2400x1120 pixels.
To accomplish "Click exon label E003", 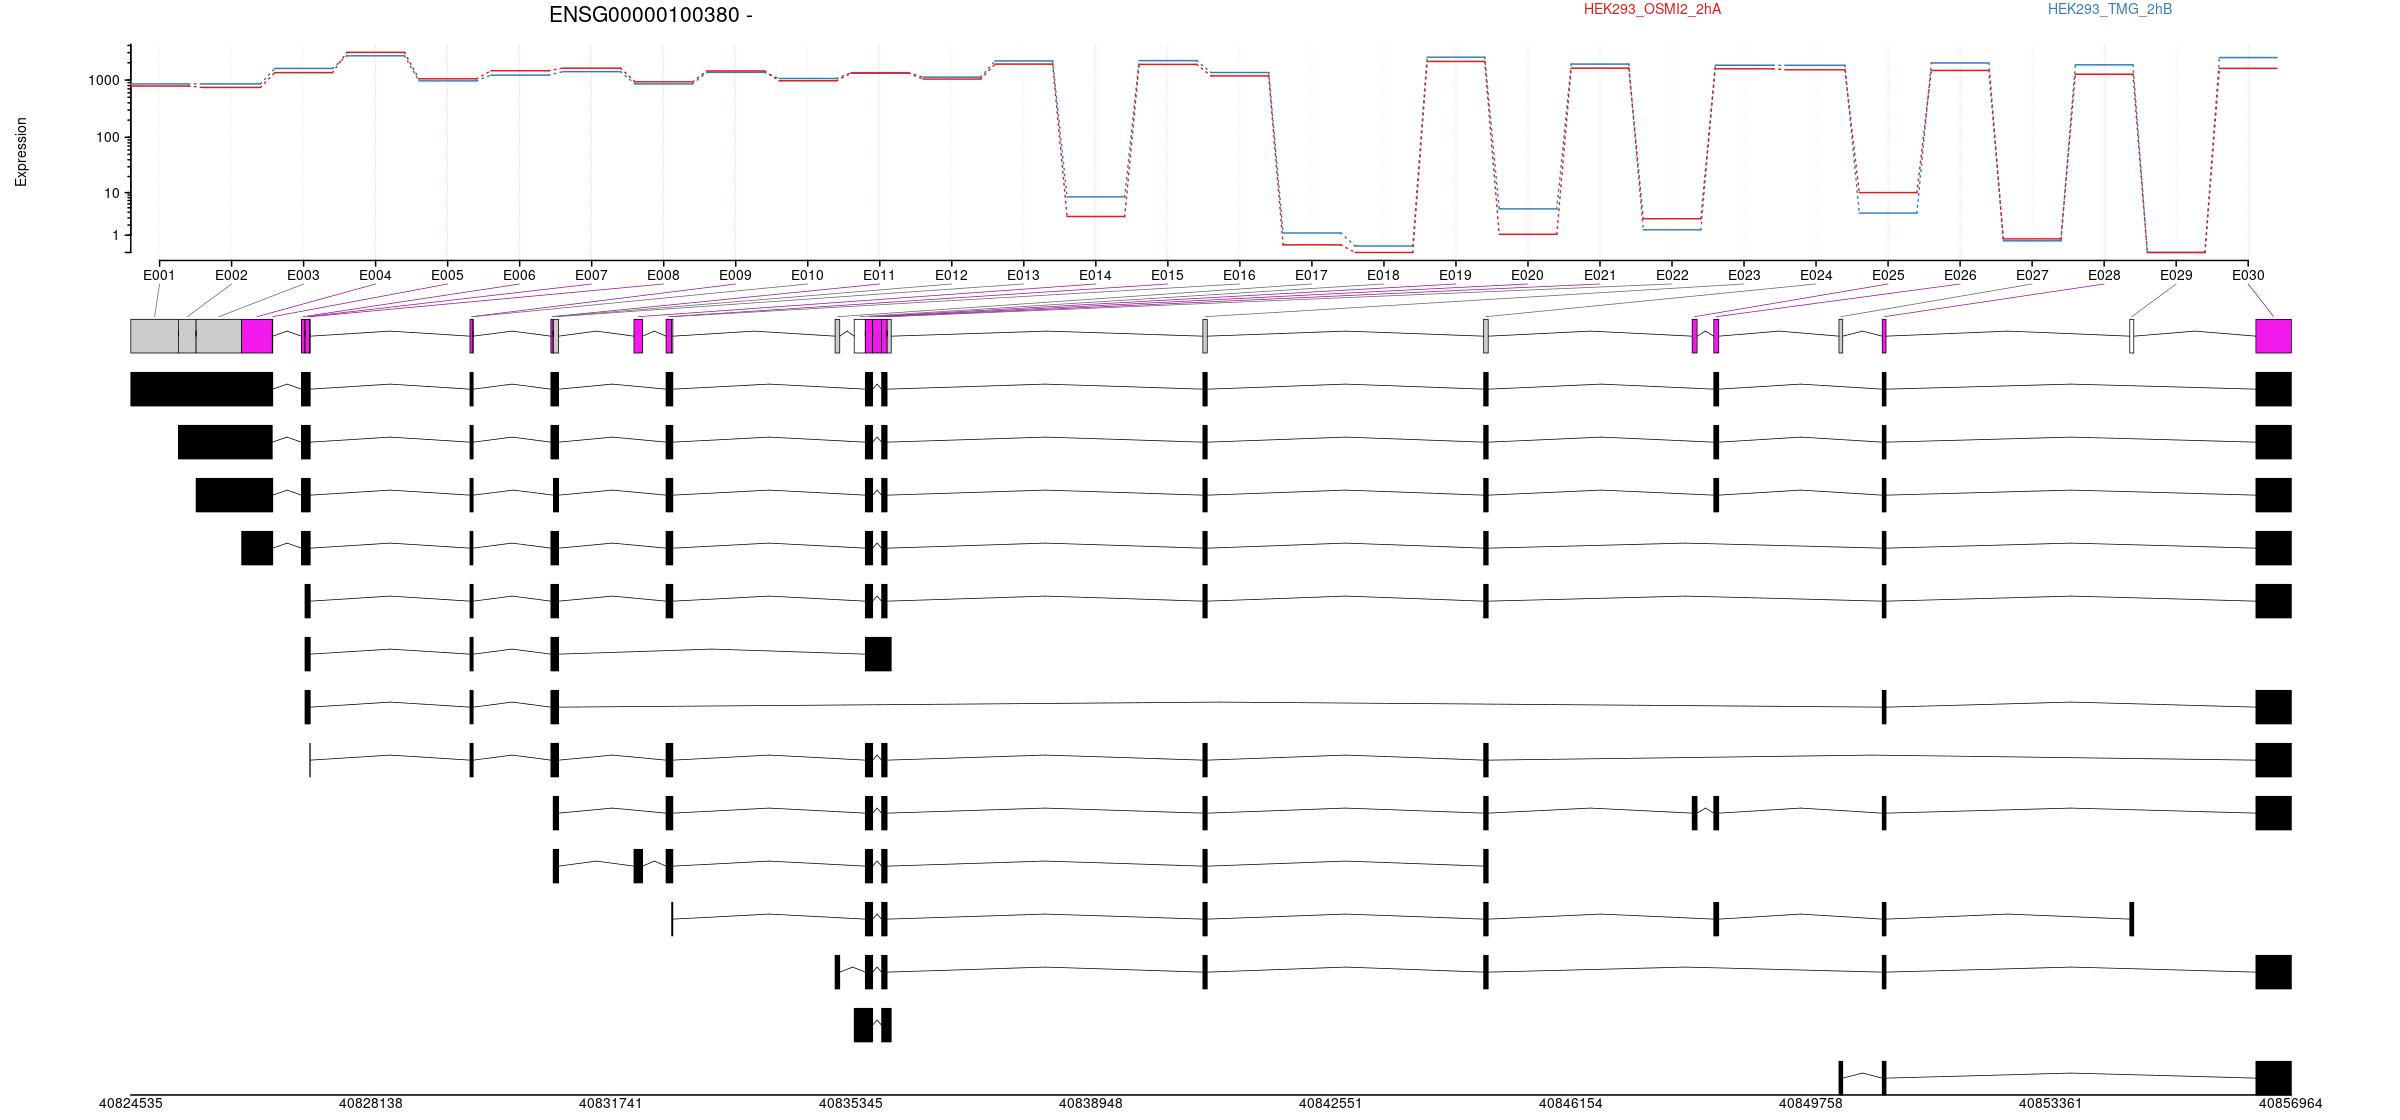I will point(303,275).
